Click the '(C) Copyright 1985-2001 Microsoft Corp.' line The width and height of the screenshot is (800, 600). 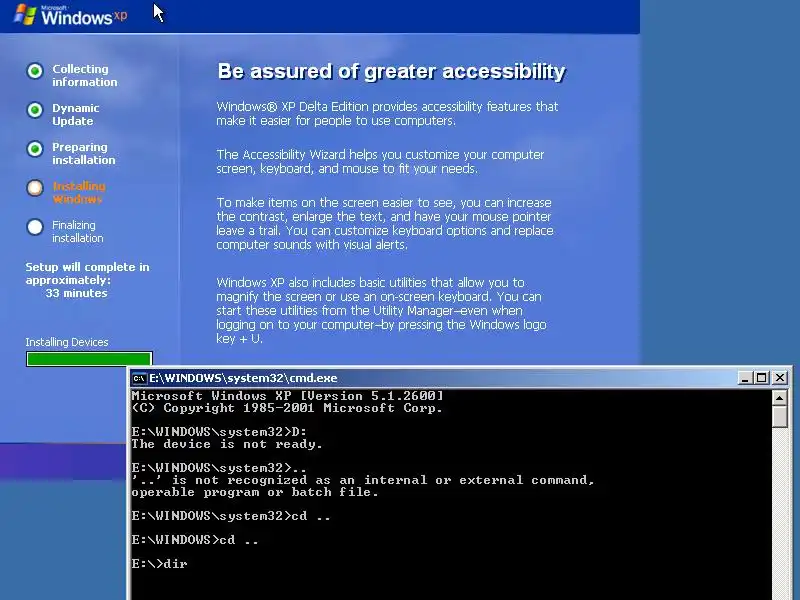[287, 408]
